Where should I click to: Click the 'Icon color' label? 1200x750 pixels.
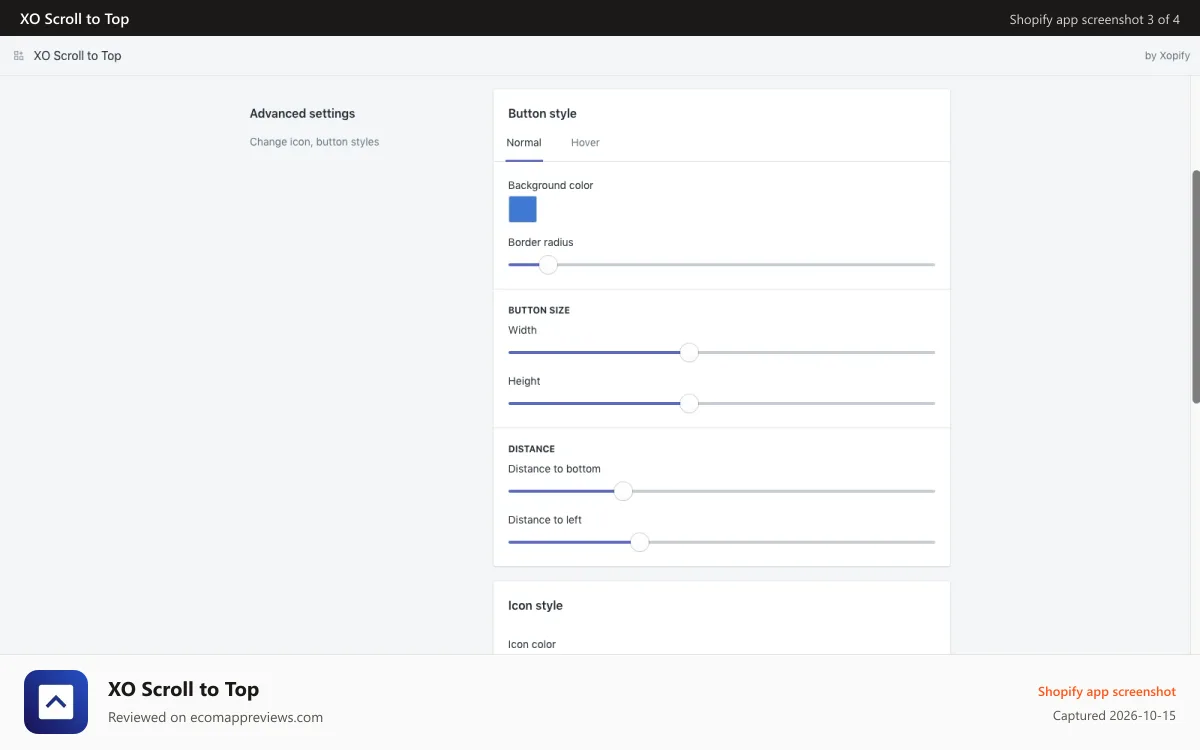[x=532, y=645]
